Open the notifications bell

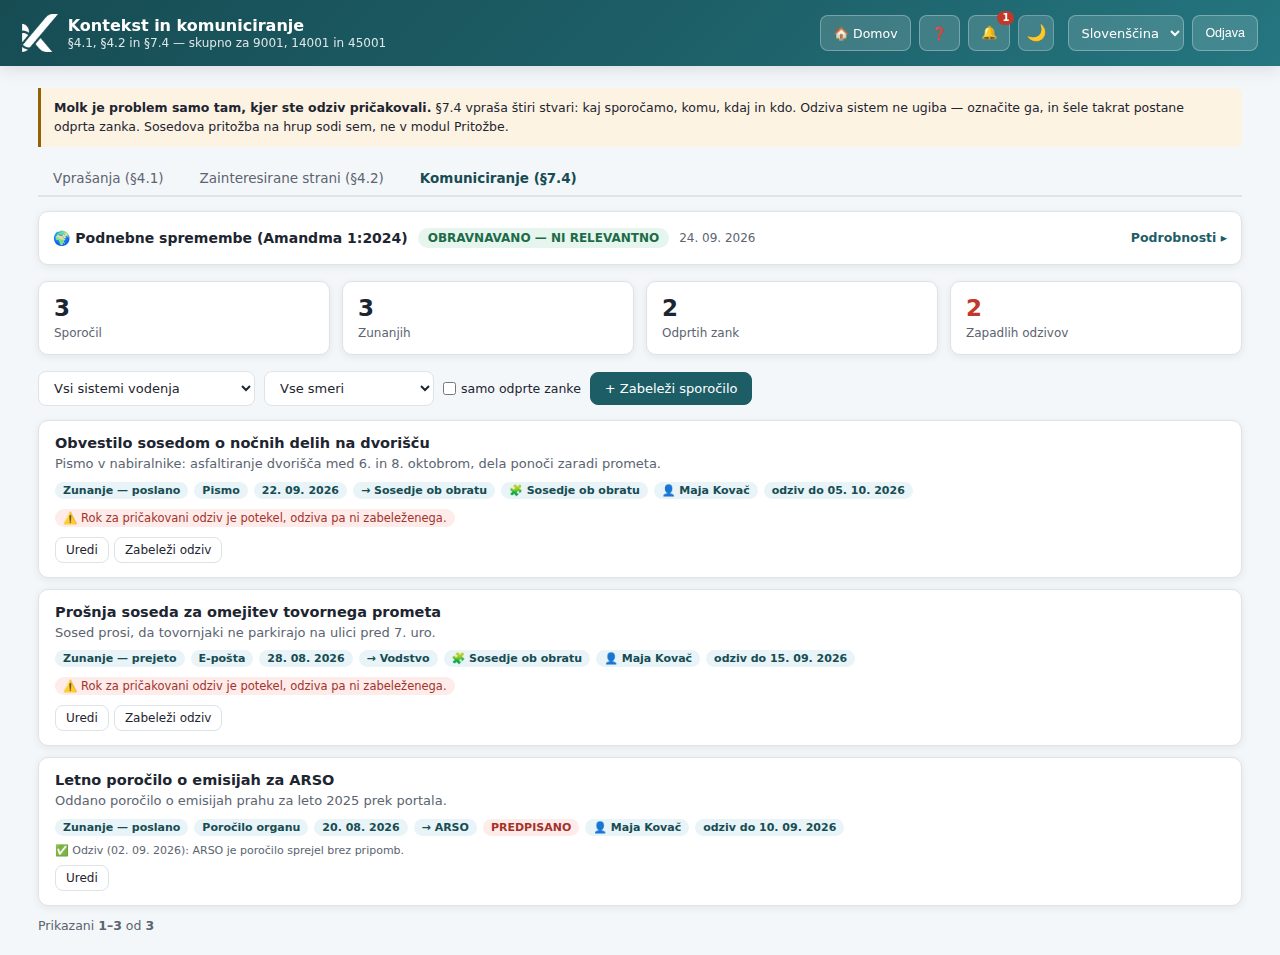click(x=989, y=33)
